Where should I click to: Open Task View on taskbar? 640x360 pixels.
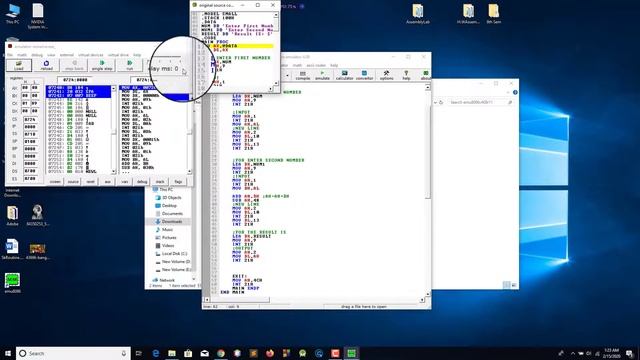[x=139, y=353]
